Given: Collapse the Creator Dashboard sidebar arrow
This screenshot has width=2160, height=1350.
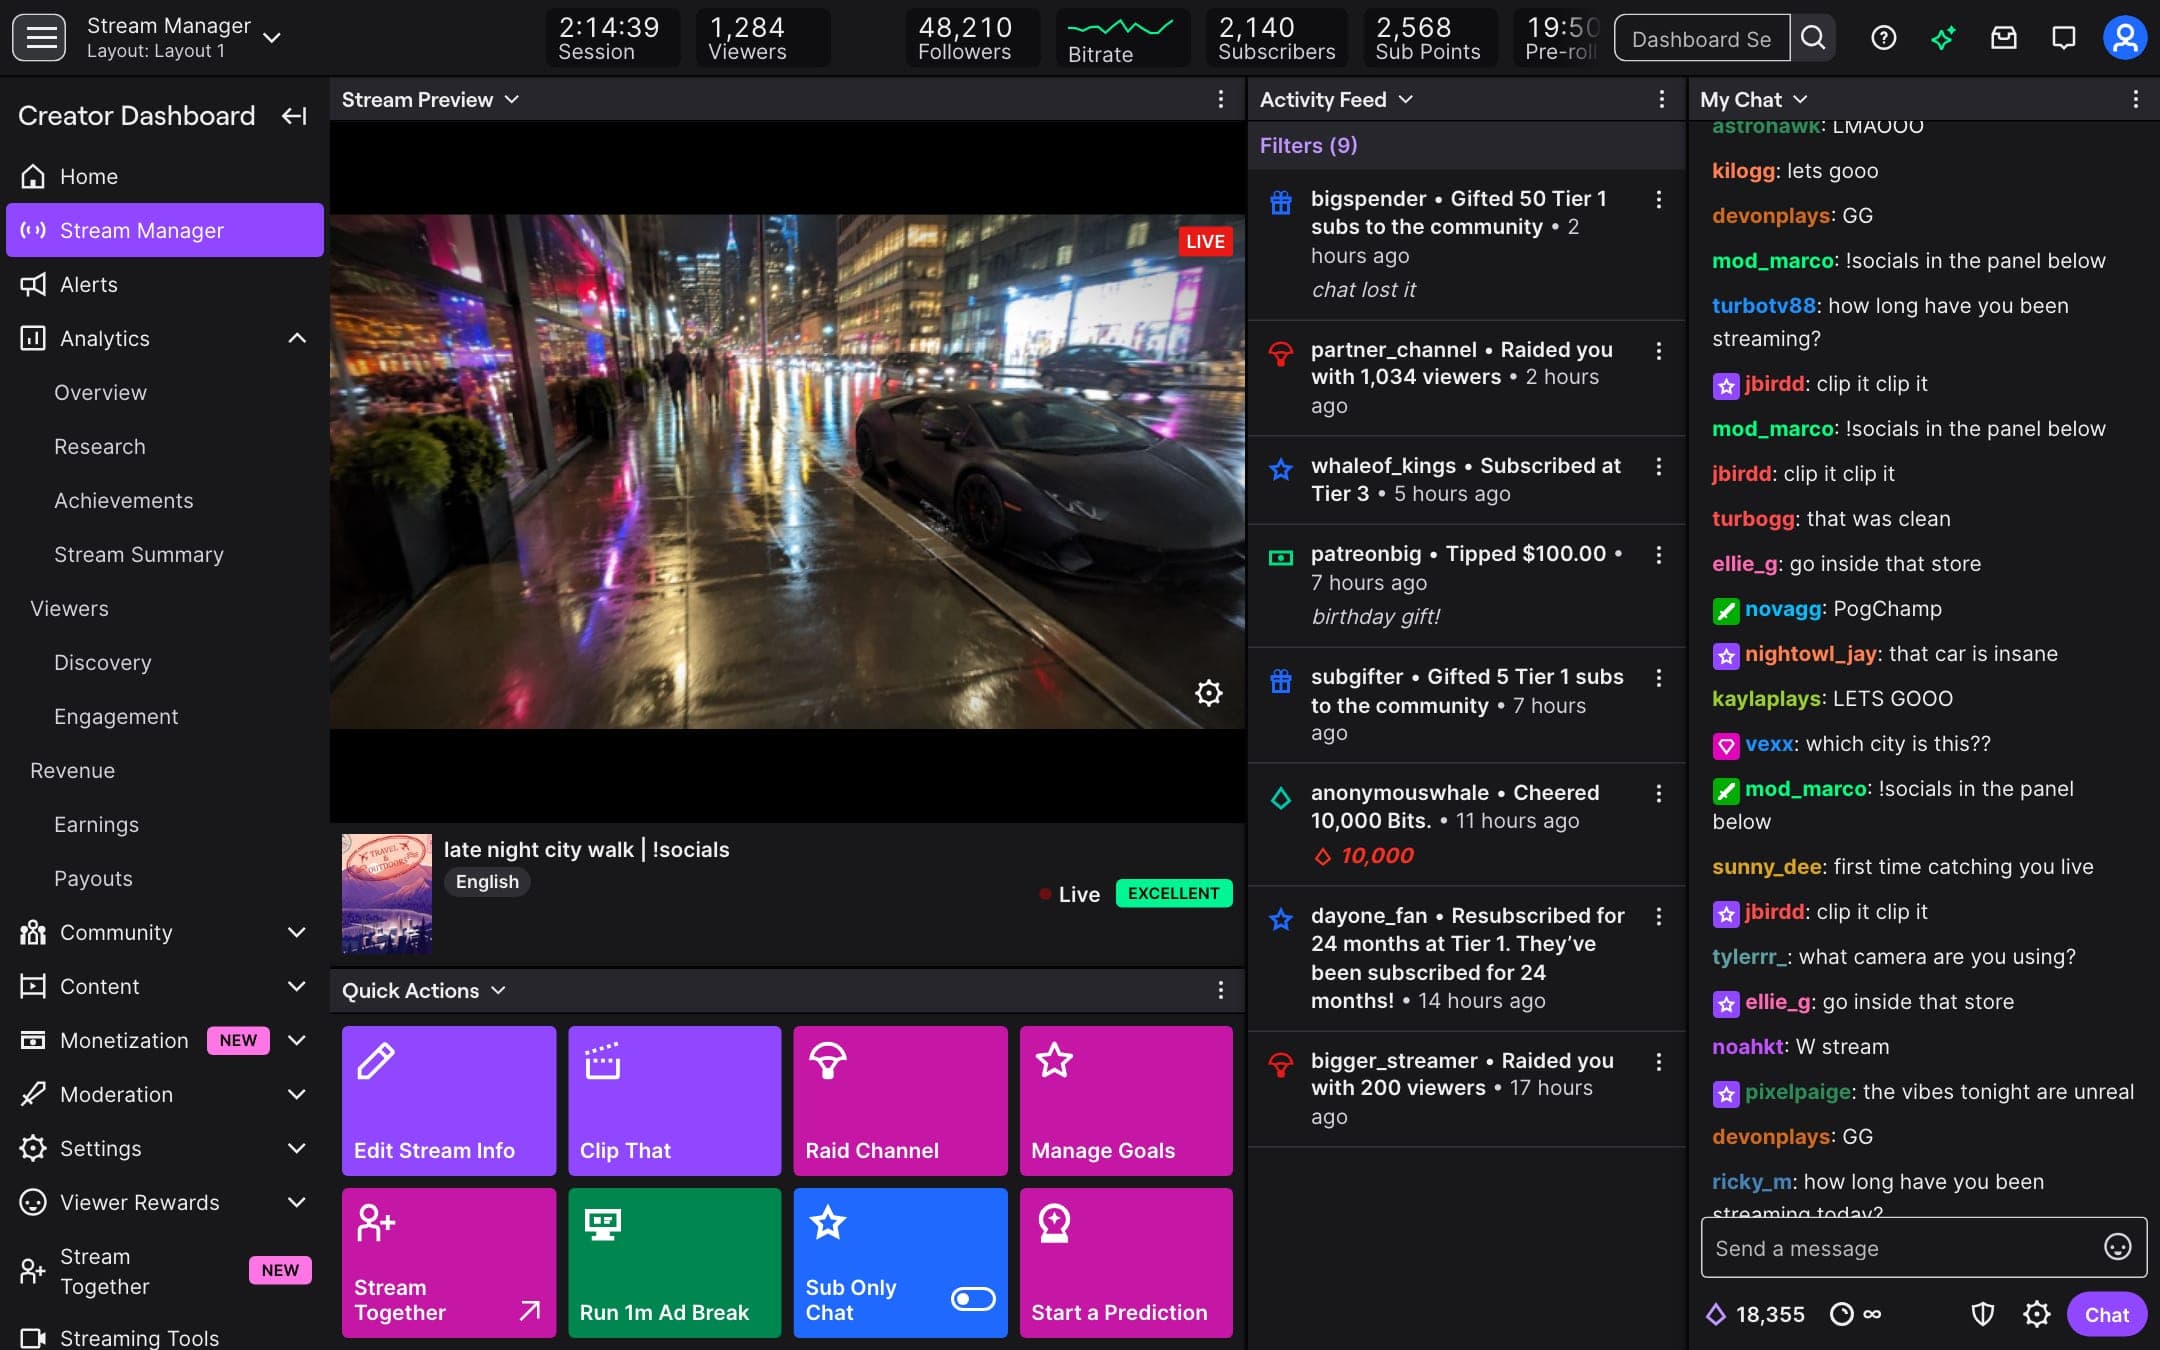Looking at the screenshot, I should pyautogui.click(x=294, y=116).
